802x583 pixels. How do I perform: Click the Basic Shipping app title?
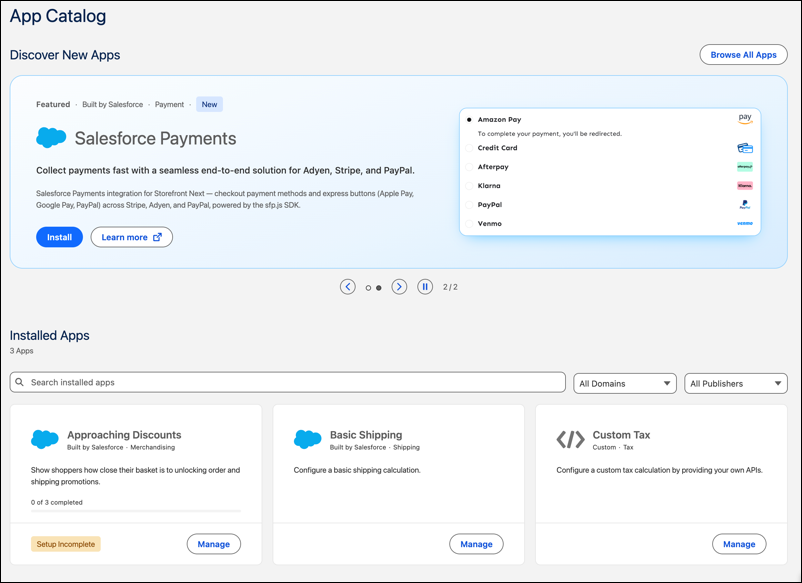coord(366,435)
